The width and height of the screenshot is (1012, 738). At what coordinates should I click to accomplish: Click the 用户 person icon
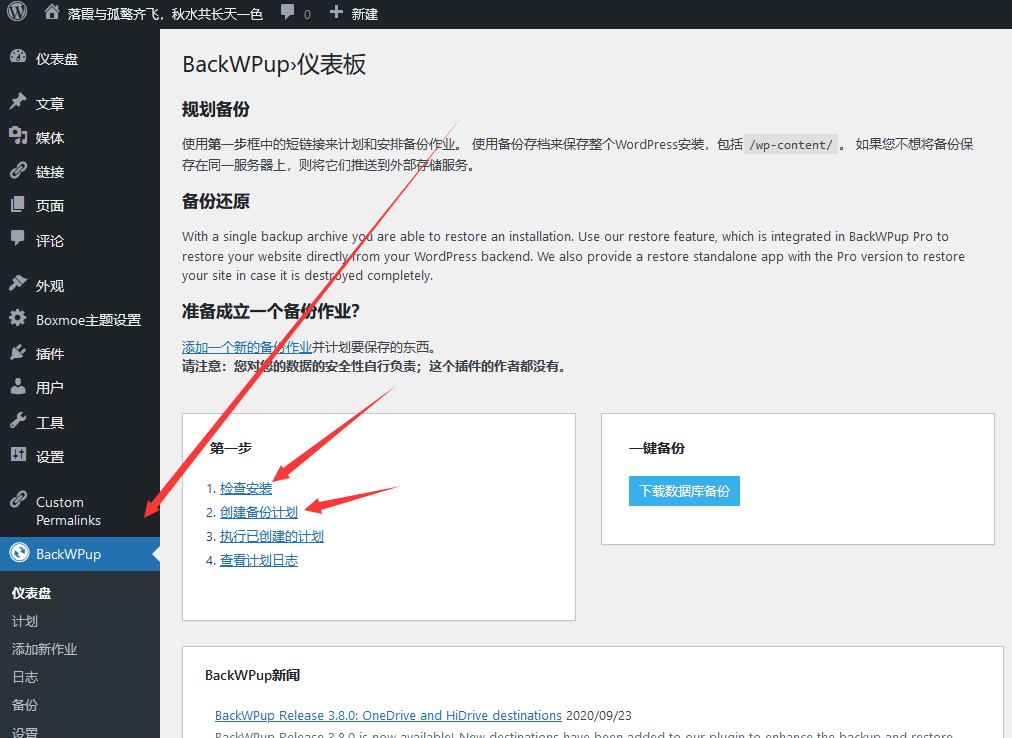click(x=18, y=386)
